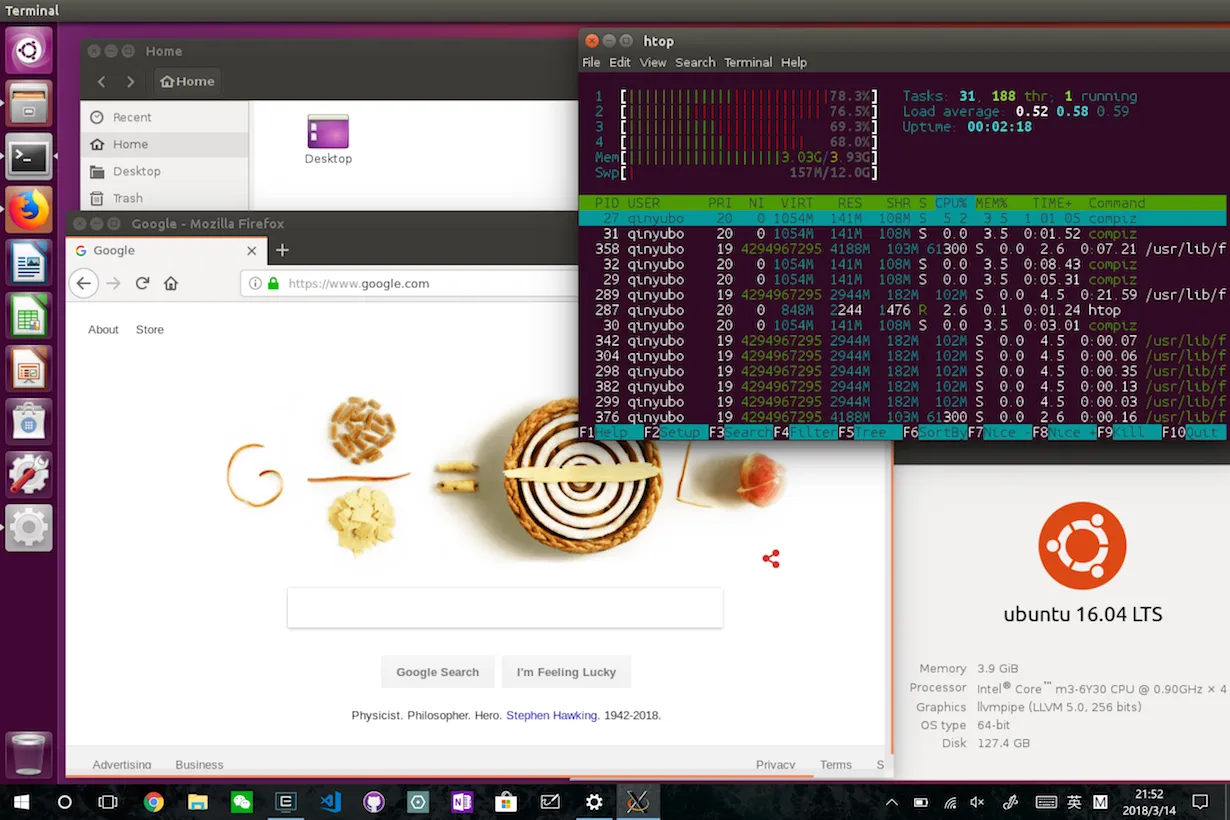Click the Google search input box

pos(505,608)
